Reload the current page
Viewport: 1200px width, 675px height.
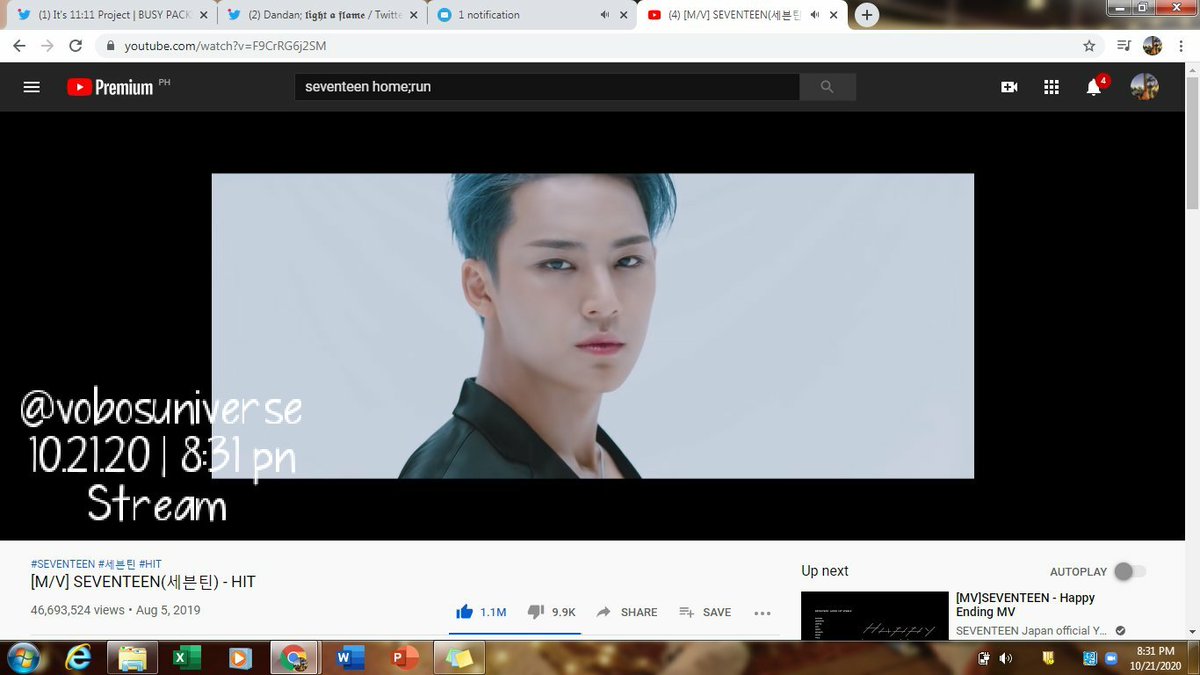[x=75, y=46]
